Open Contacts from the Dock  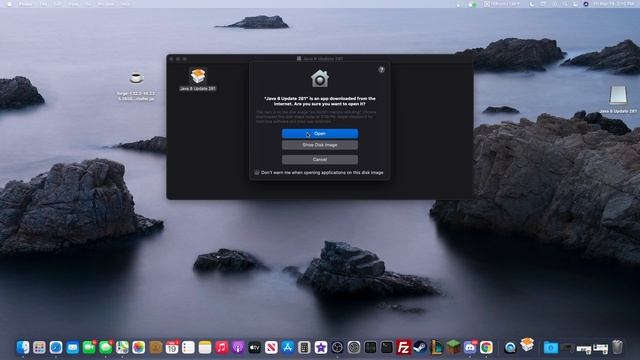(156, 347)
